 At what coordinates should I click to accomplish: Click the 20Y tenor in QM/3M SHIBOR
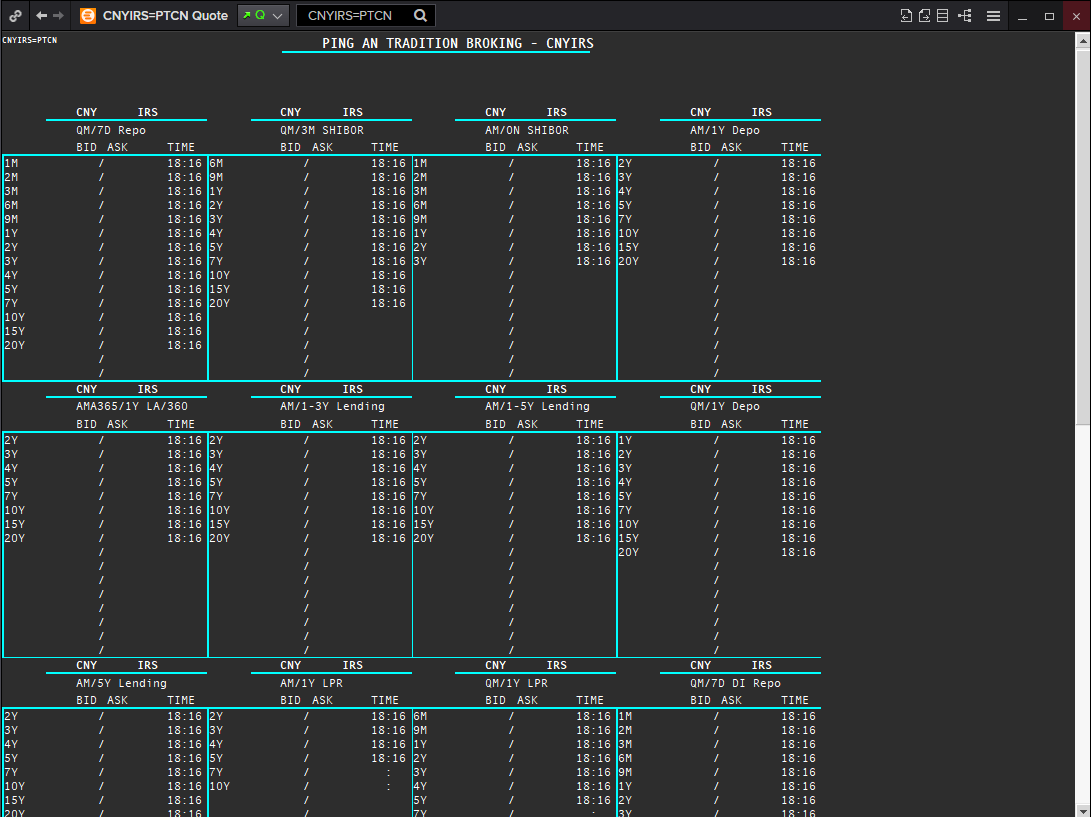(x=220, y=303)
